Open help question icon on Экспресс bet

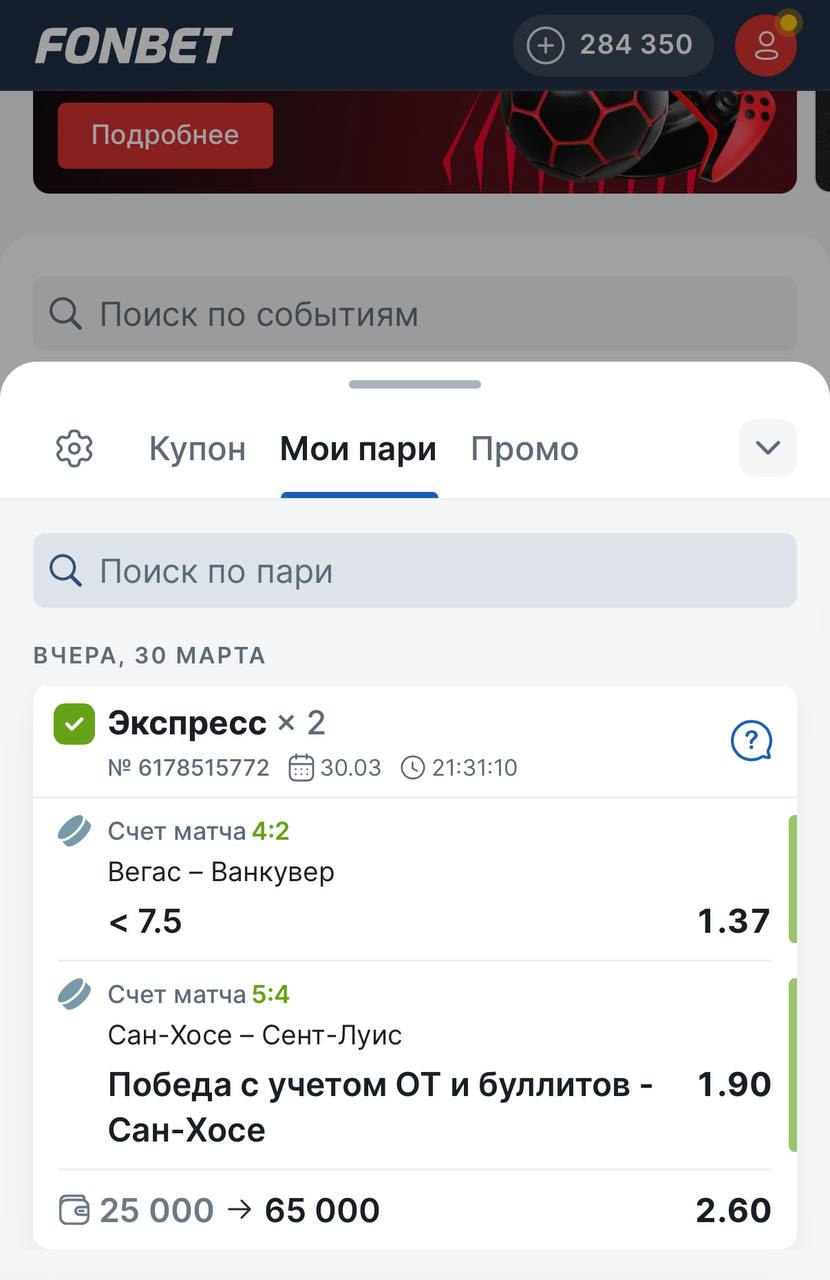tap(751, 741)
